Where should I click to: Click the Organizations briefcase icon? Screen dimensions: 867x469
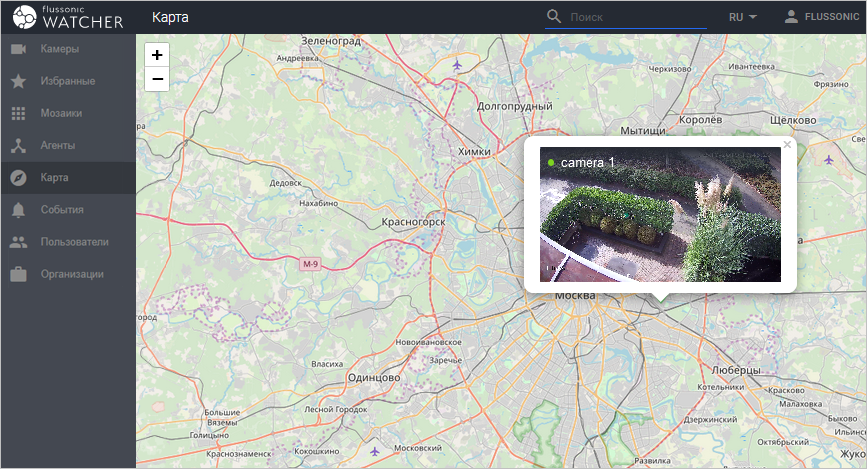[18, 274]
